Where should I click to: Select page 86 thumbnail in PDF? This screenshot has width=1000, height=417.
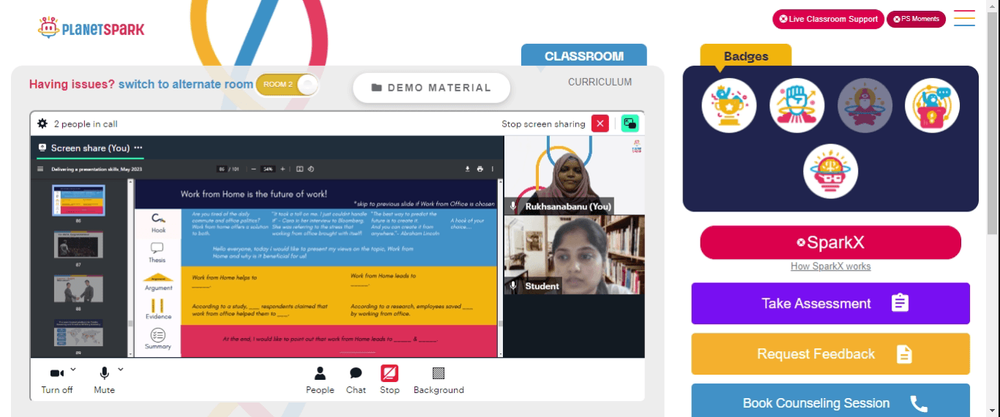click(78, 200)
